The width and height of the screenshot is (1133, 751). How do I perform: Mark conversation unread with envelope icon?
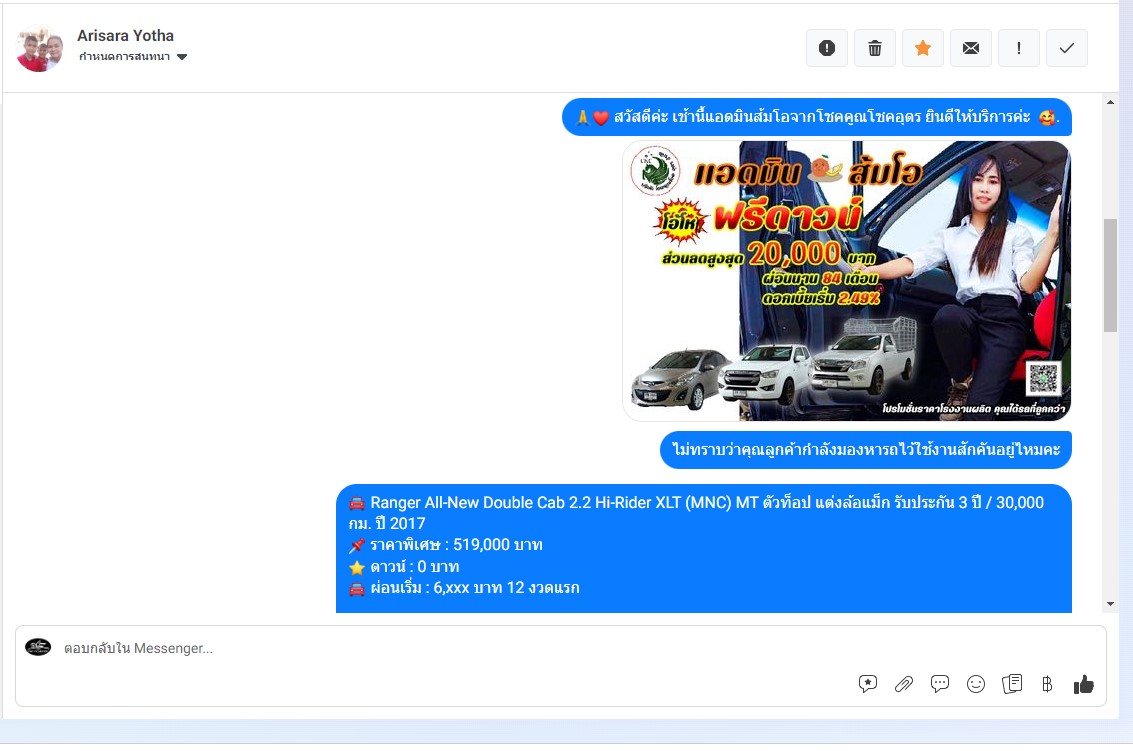tap(970, 48)
